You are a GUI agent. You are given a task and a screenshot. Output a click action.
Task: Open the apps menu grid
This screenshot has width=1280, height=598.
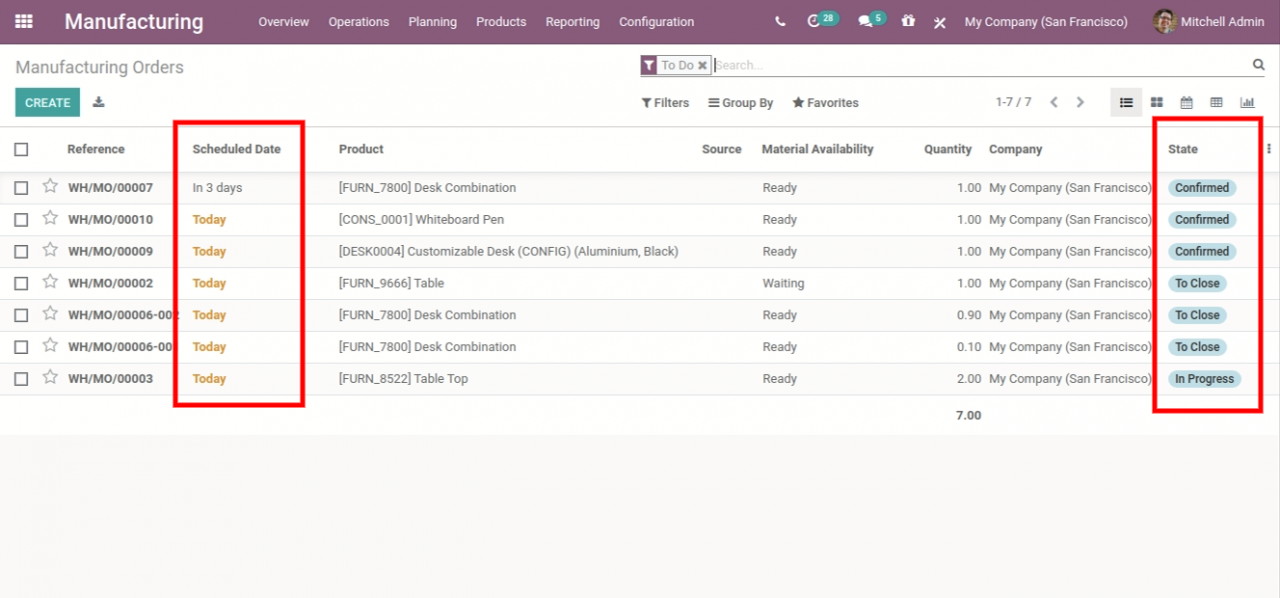23,20
